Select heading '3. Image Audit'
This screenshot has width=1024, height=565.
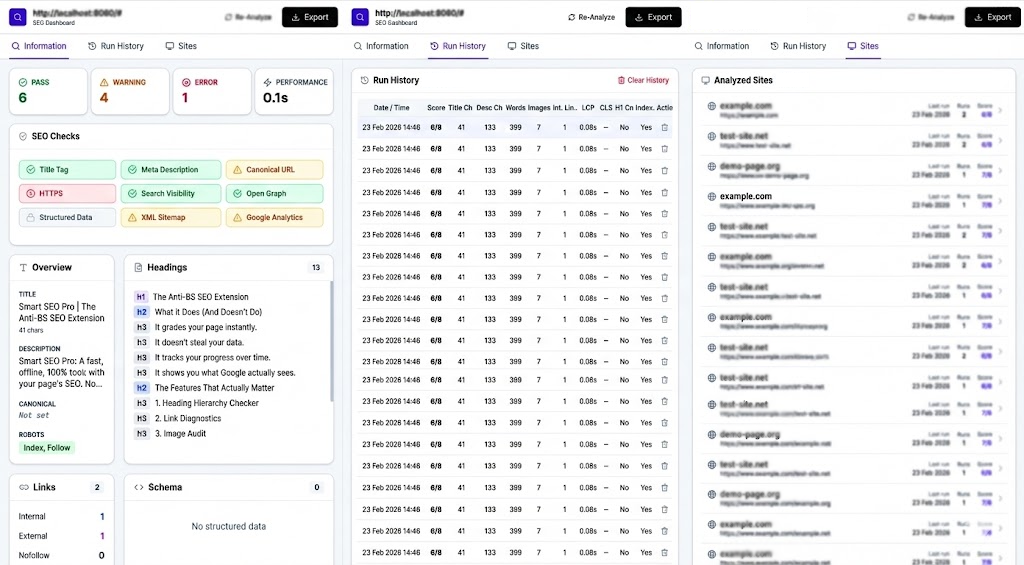tap(180, 434)
